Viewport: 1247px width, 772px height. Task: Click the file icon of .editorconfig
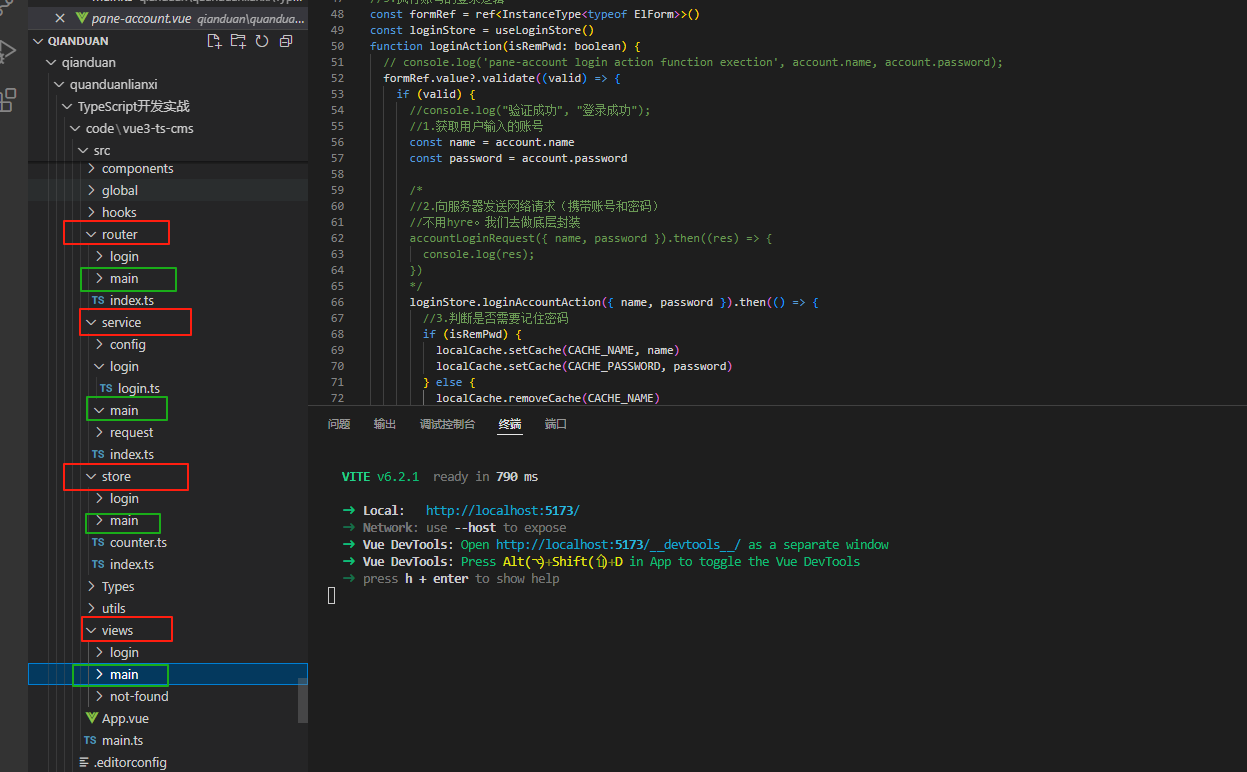click(x=84, y=762)
